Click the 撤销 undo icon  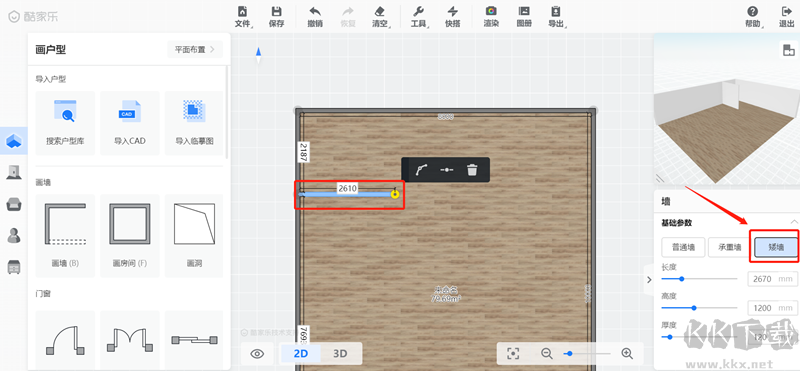click(315, 12)
